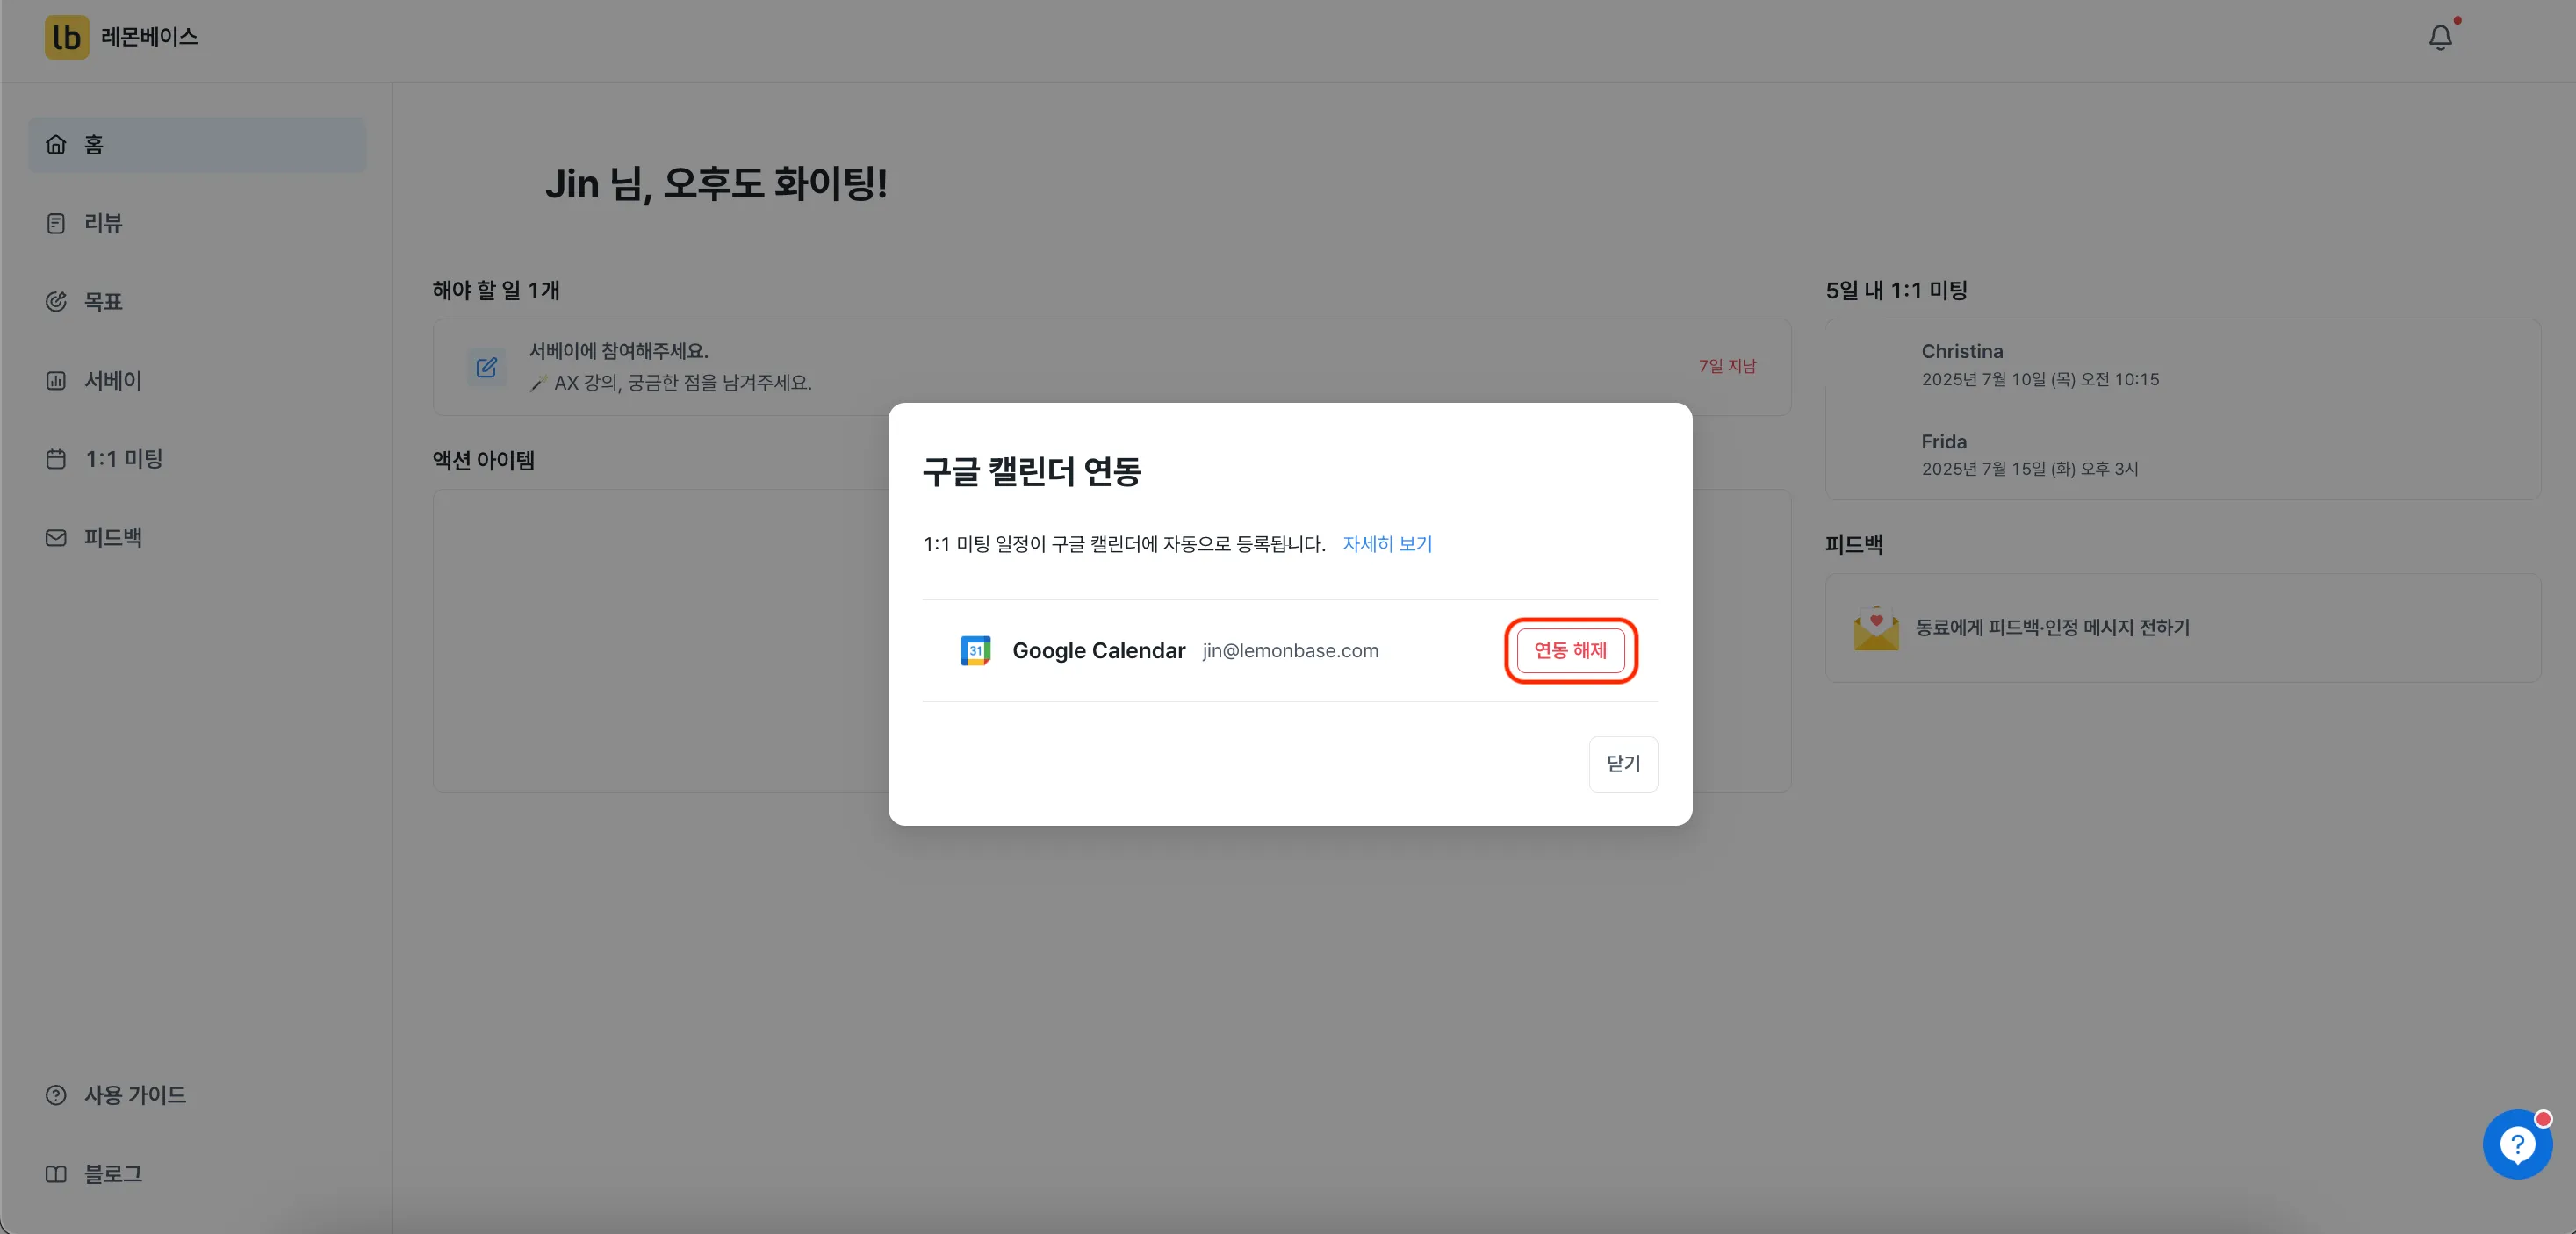Close the modal with the 닫기 button
2576x1234 pixels.
coord(1623,764)
